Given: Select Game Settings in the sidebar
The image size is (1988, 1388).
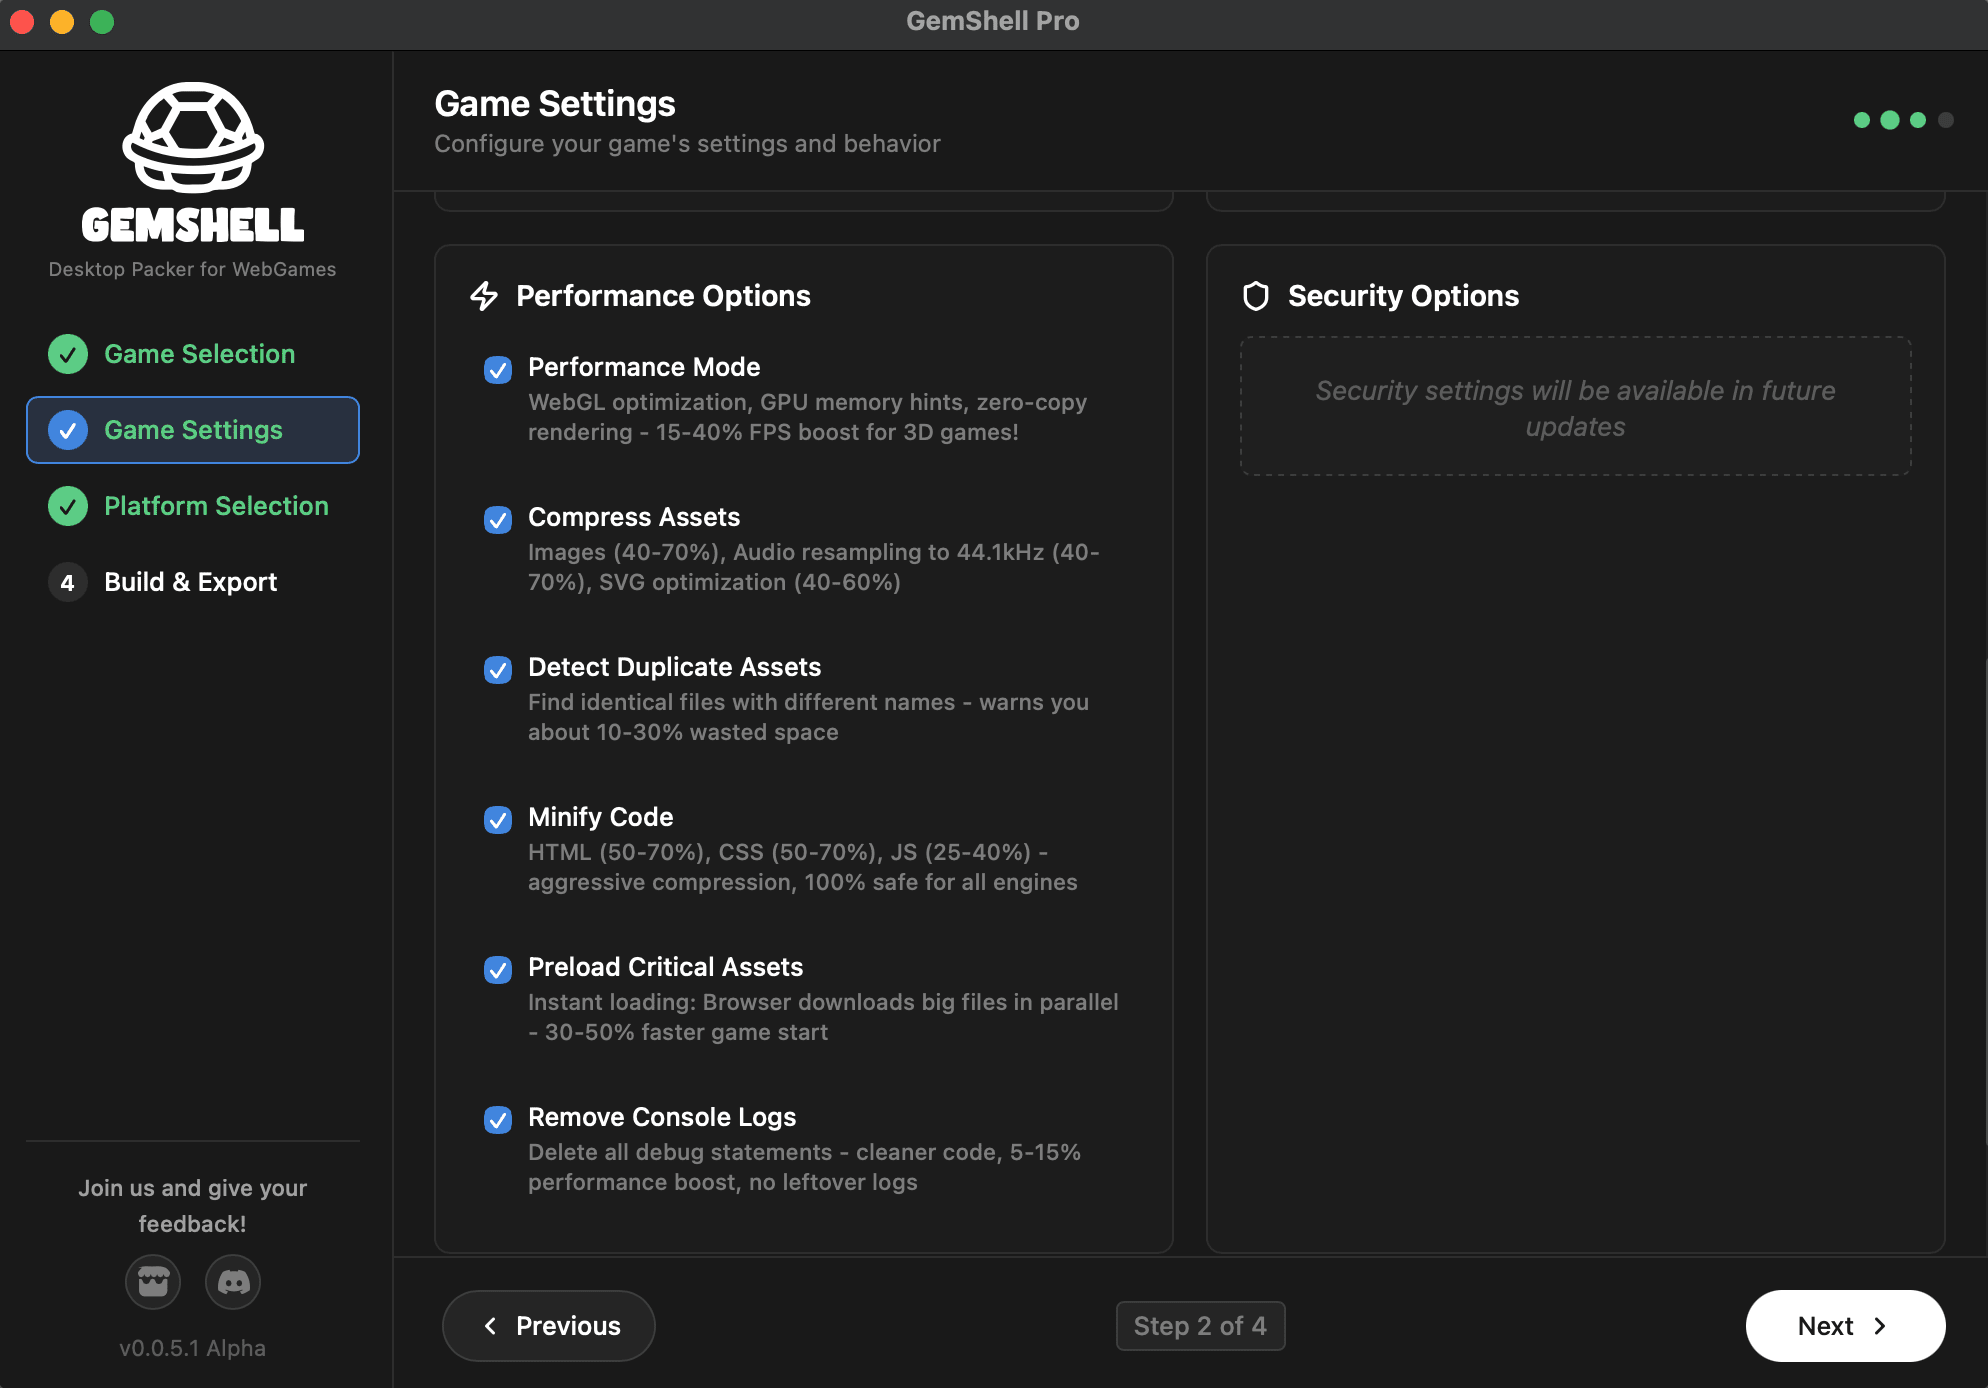Looking at the screenshot, I should click(193, 430).
